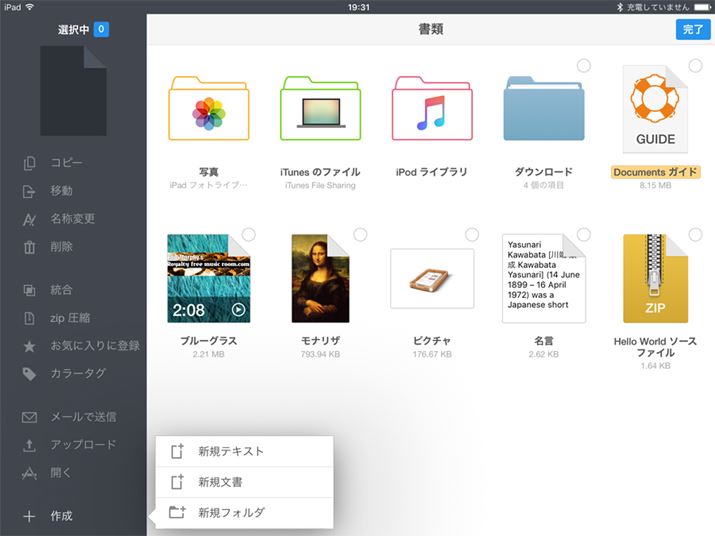715x536 pixels.
Task: Tap the お気に入りに登録 star icon
Action: click(x=30, y=346)
